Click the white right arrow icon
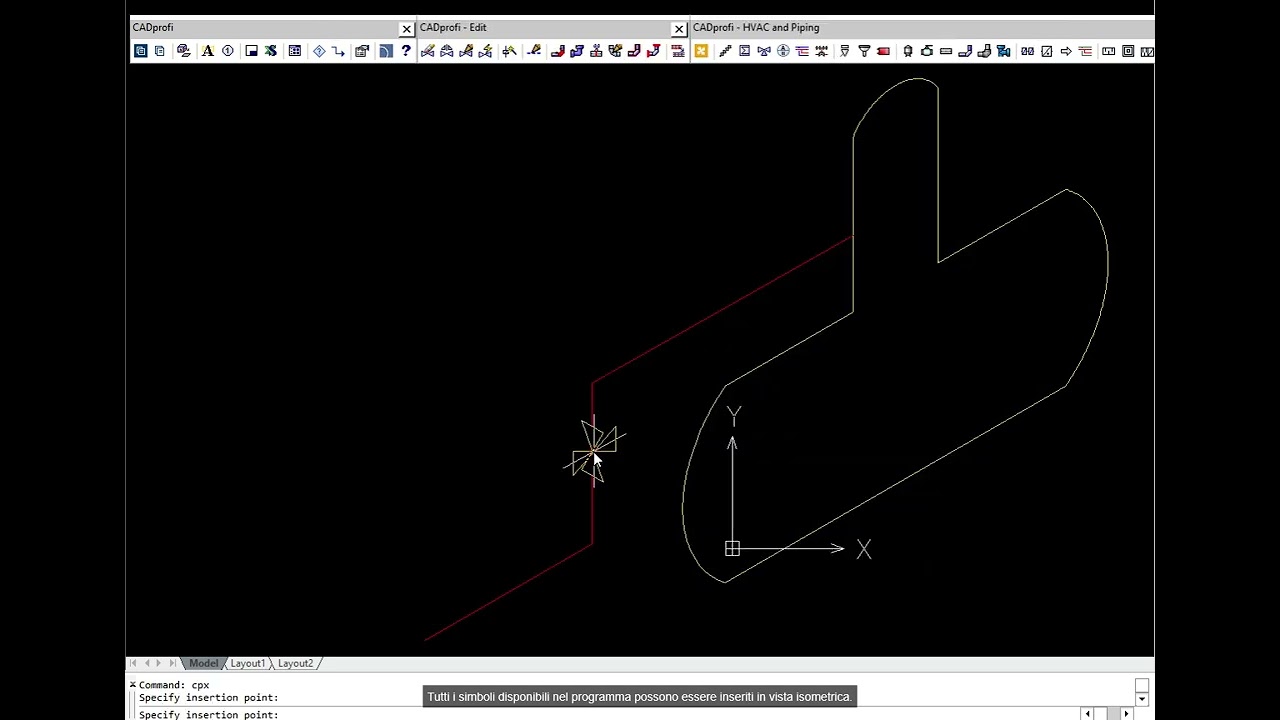The height and width of the screenshot is (720, 1280). 1066,51
